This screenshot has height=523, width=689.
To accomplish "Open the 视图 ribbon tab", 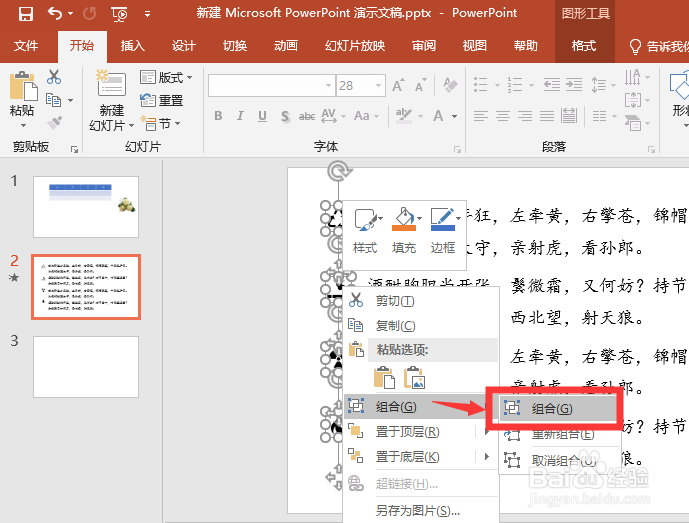I will point(475,46).
